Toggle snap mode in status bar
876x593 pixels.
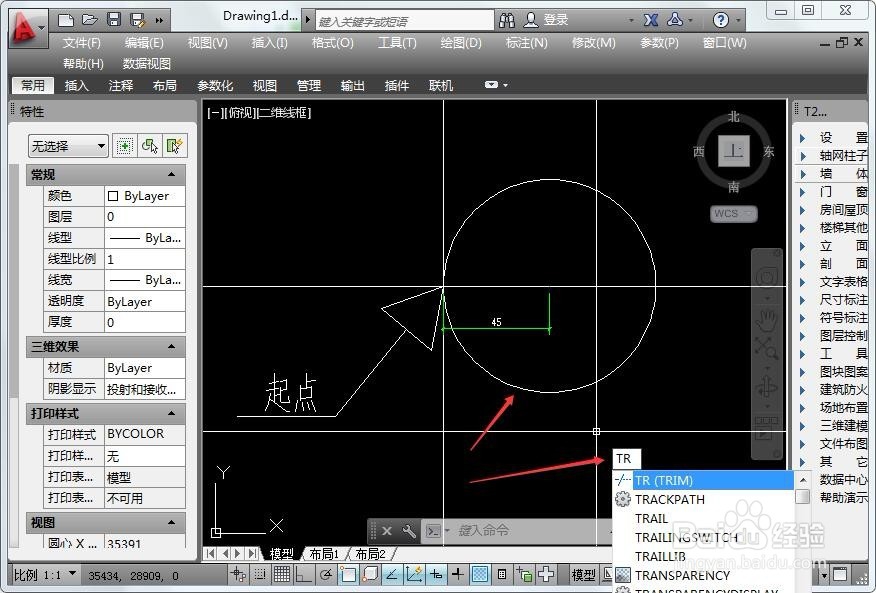tap(260, 574)
